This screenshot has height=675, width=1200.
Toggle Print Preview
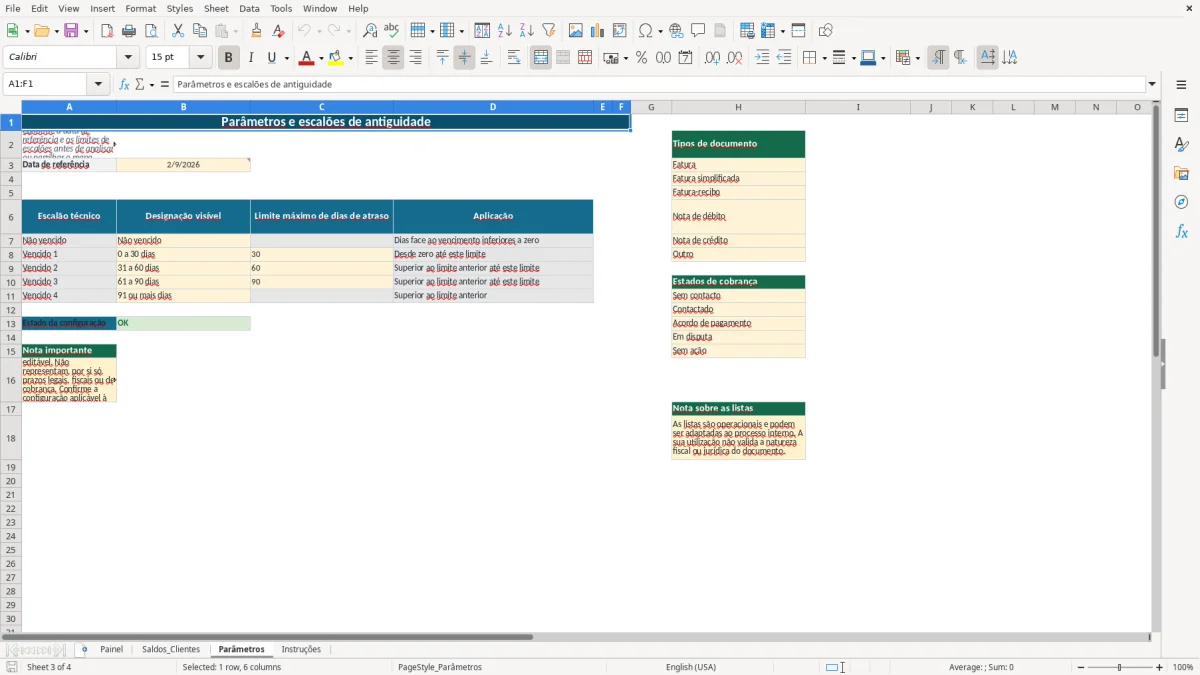click(151, 31)
